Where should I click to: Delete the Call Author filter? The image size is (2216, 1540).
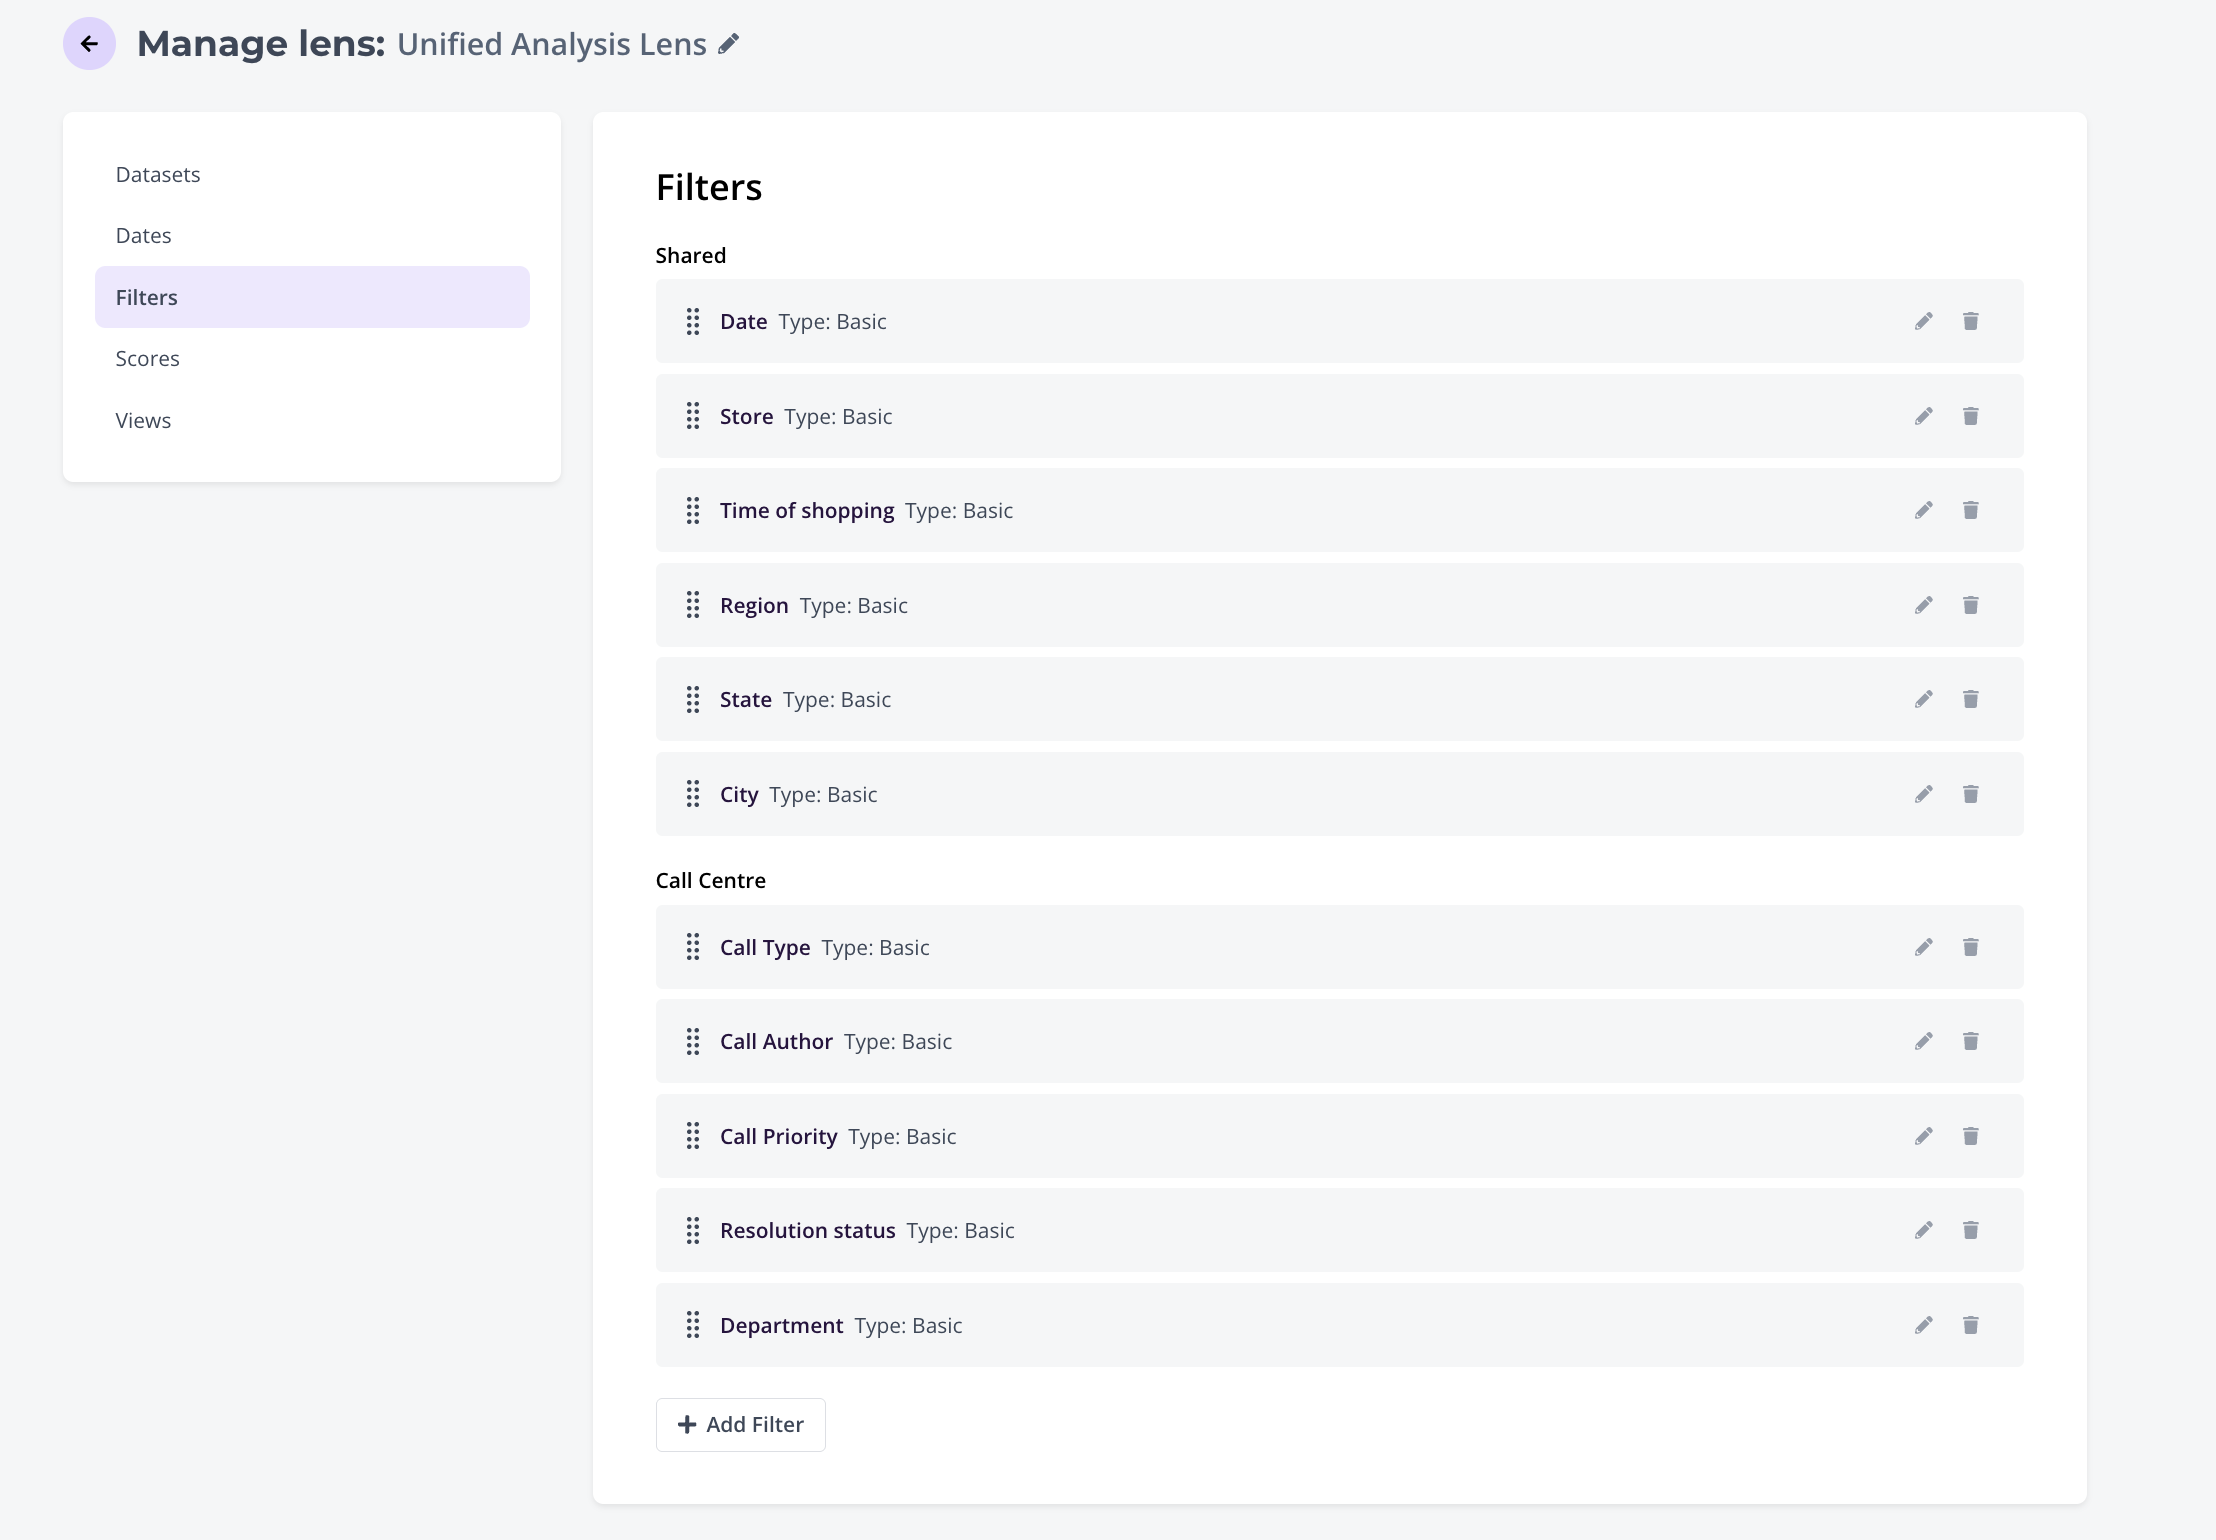[1970, 1041]
